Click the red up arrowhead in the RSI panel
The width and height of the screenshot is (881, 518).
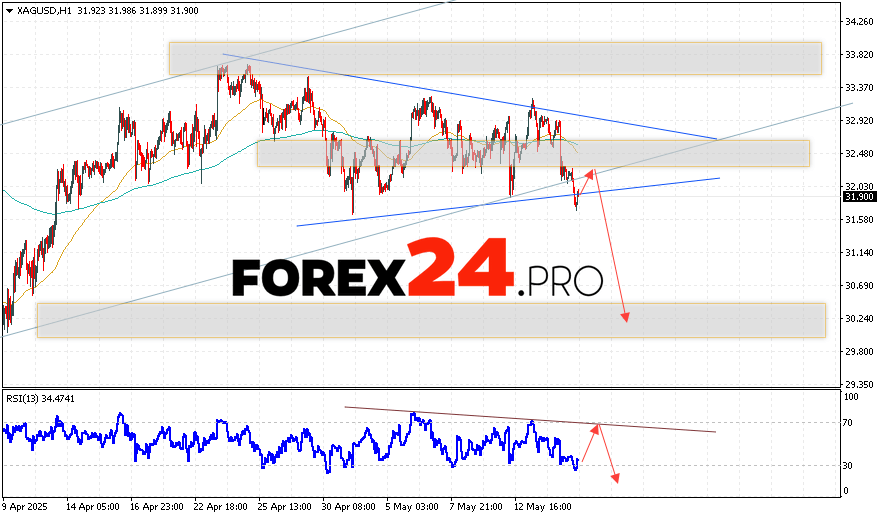598,428
